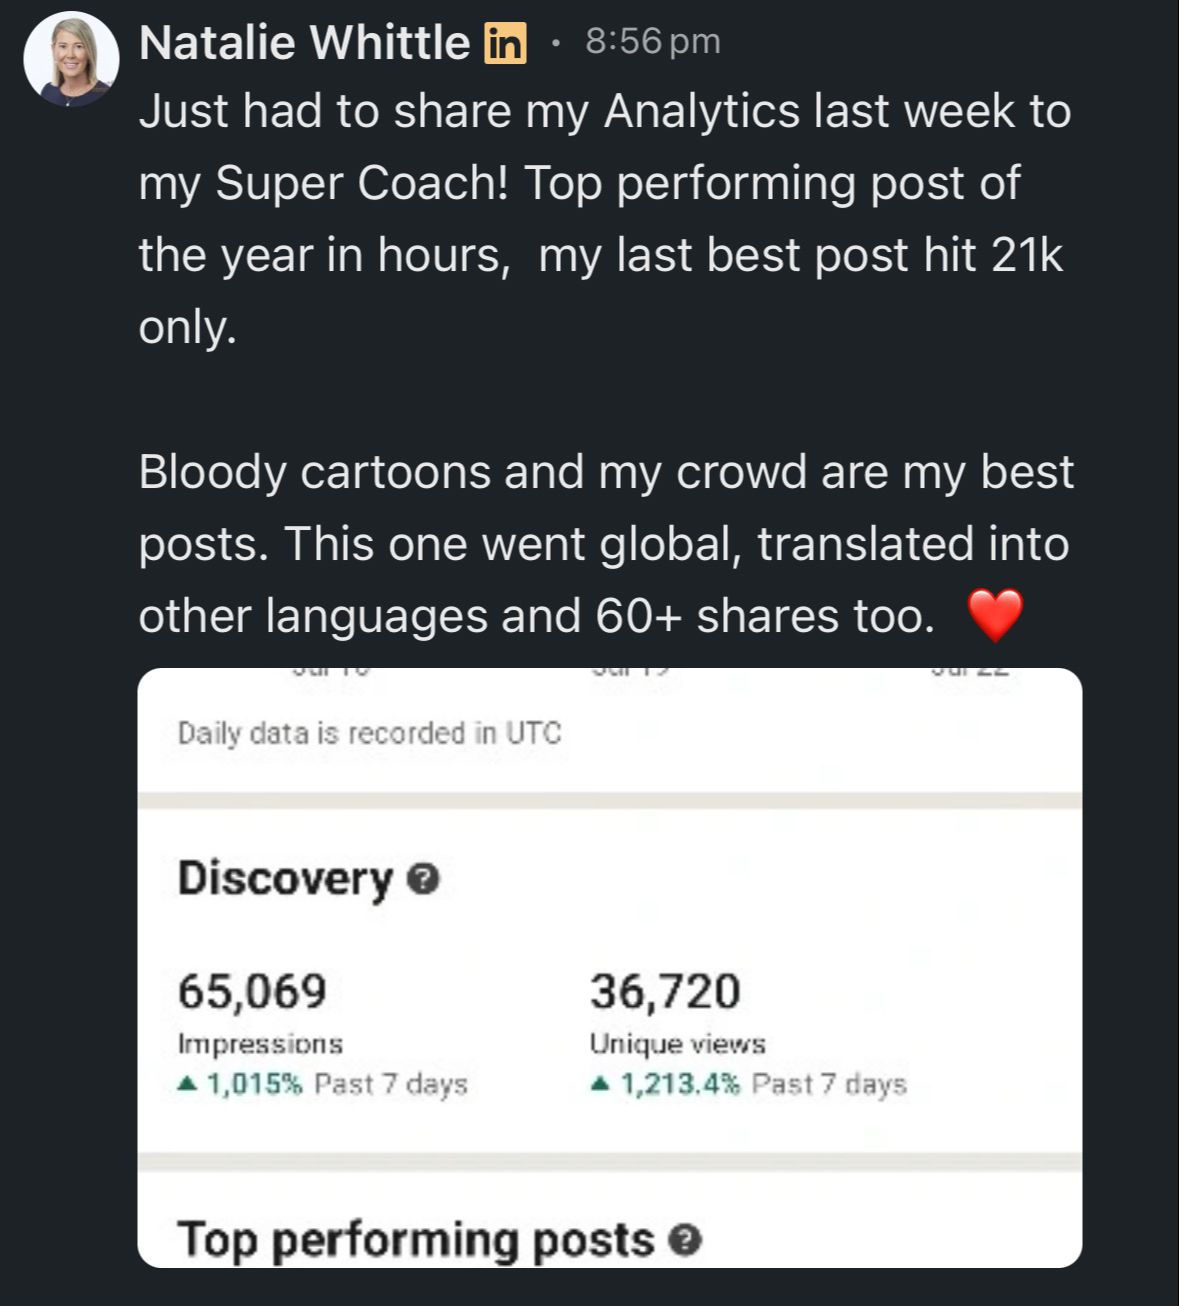Click the Impressions label
The height and width of the screenshot is (1306, 1179).
pos(260,1044)
